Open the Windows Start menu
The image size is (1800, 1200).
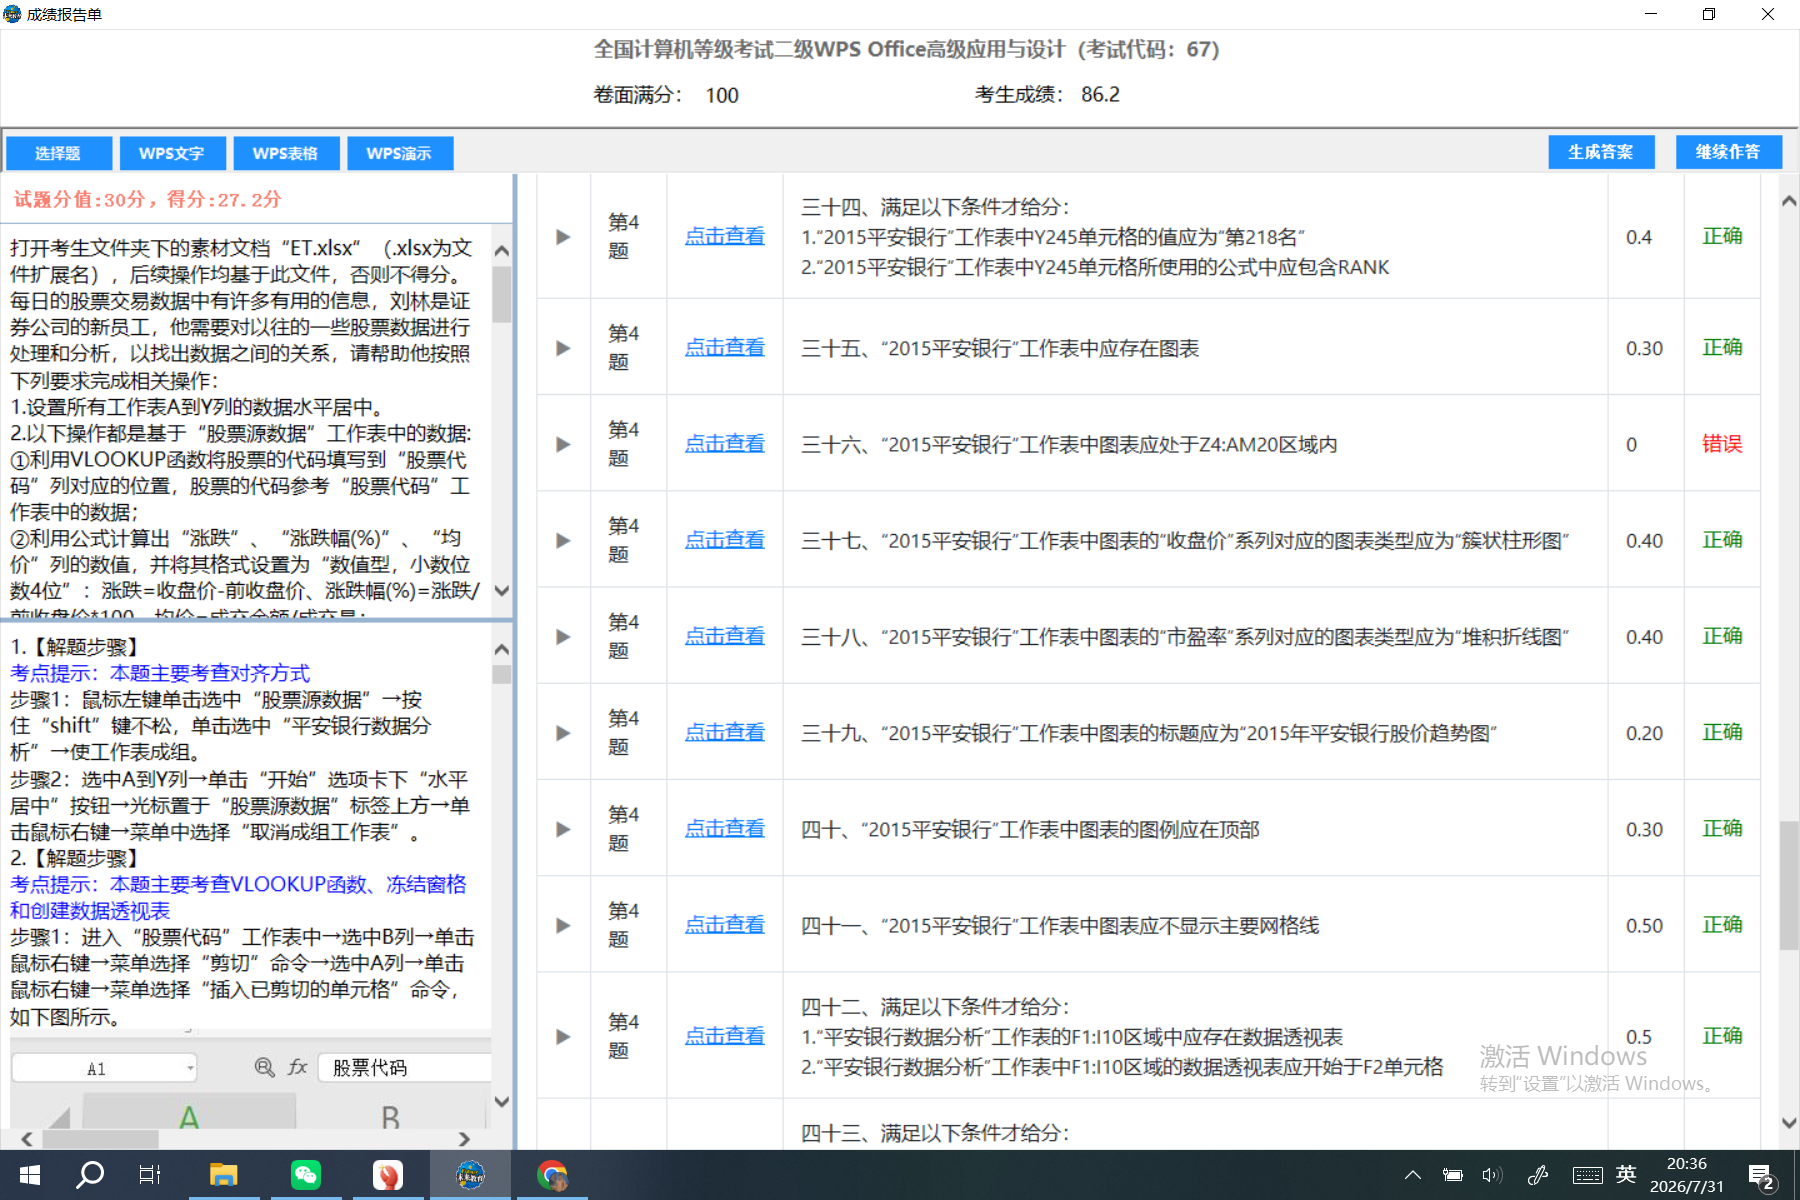point(30,1175)
